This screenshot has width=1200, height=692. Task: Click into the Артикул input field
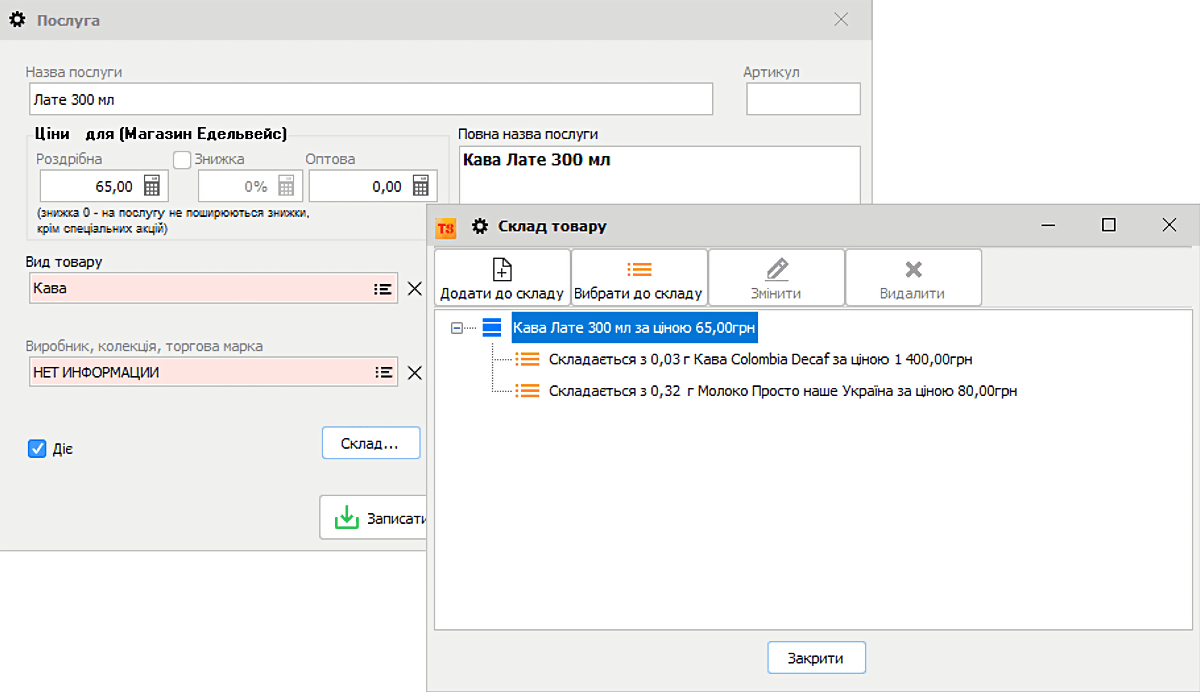(x=803, y=99)
